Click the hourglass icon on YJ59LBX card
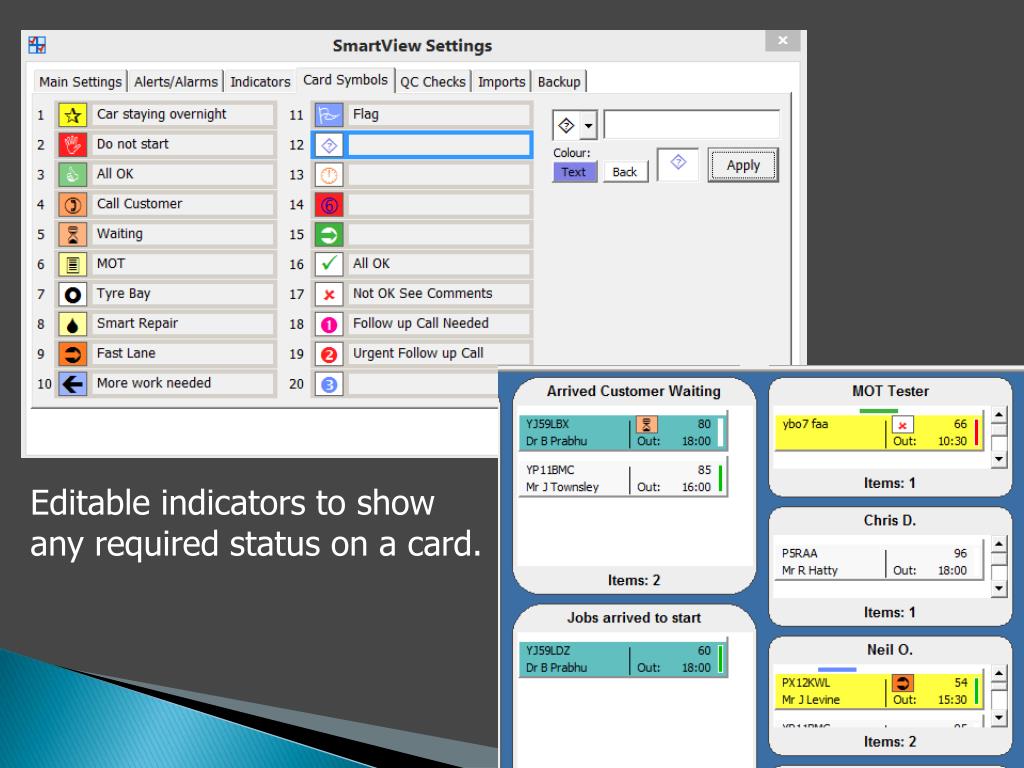The image size is (1024, 768). pyautogui.click(x=647, y=424)
